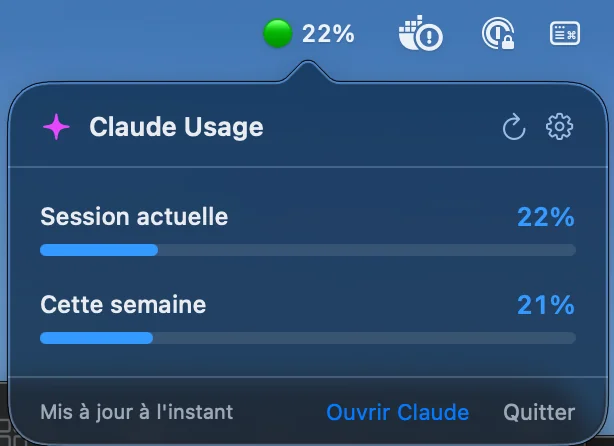Click the pink sparkle Claude logo
This screenshot has width=614, height=446.
tap(56, 127)
